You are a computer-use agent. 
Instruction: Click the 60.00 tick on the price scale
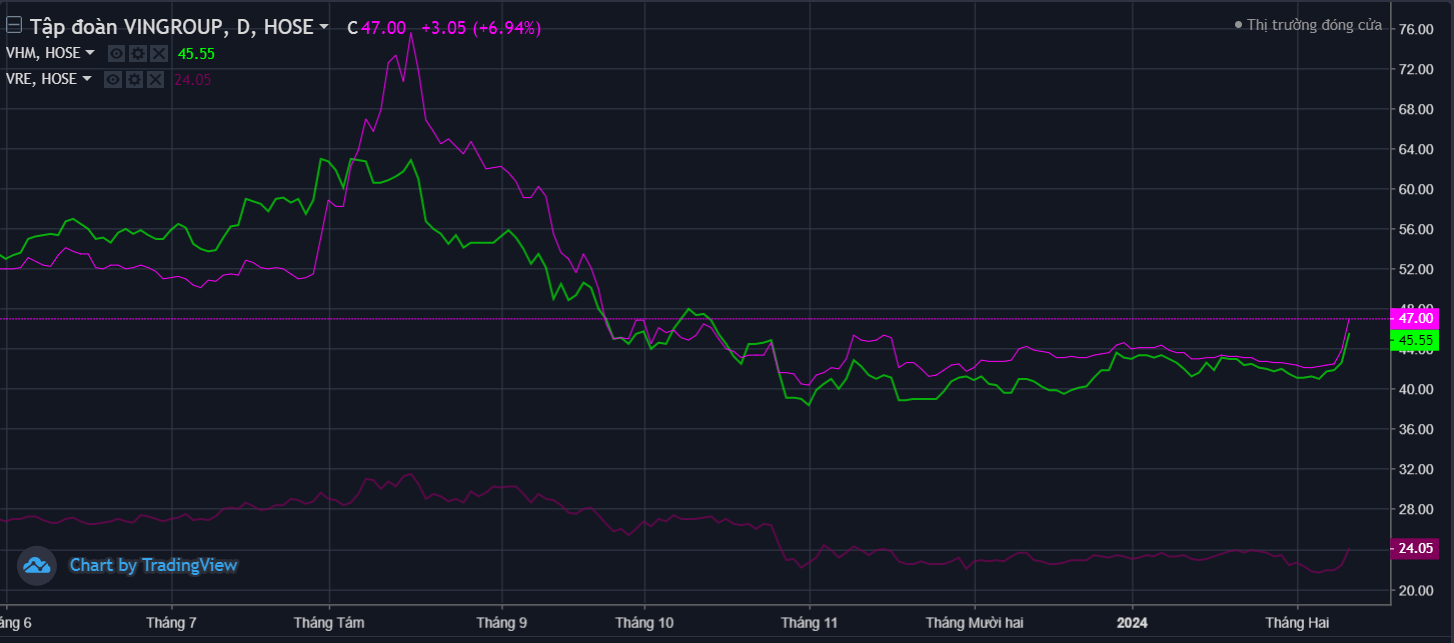[x=1416, y=189]
